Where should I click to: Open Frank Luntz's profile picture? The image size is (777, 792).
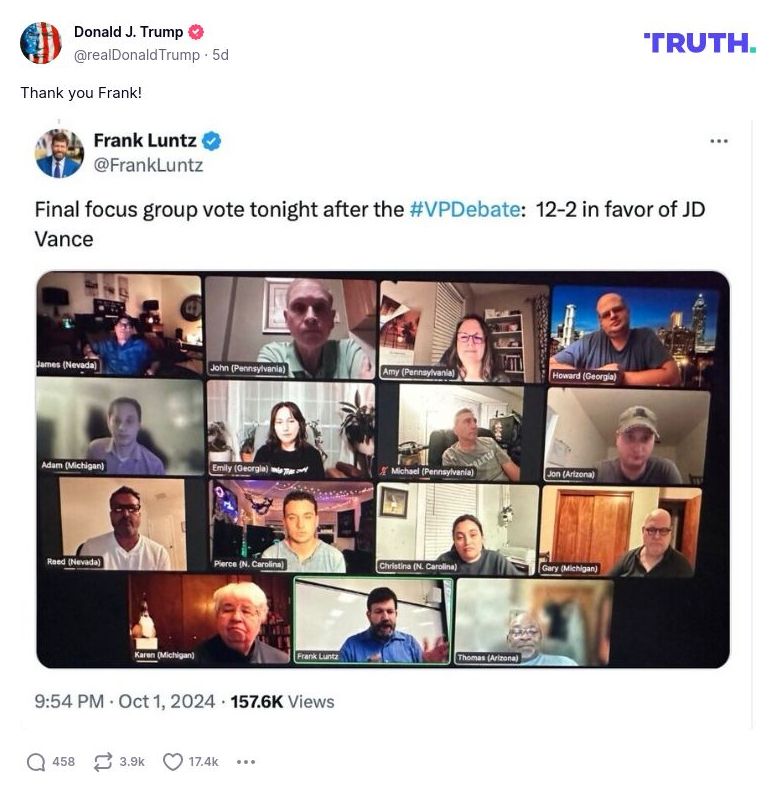[59, 153]
